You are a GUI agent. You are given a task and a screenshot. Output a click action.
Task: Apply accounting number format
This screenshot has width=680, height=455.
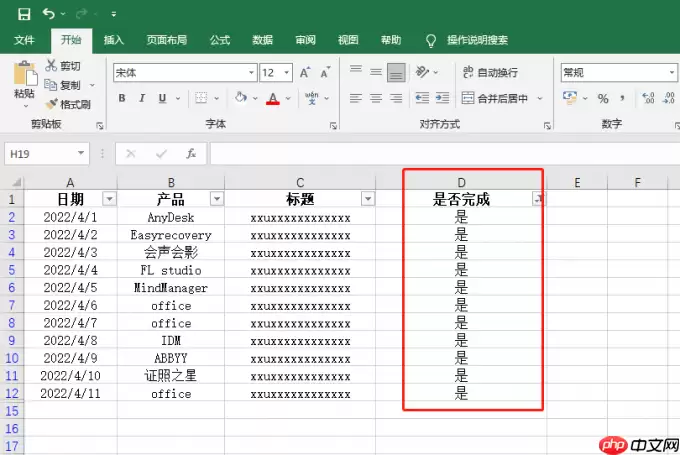pyautogui.click(x=569, y=98)
